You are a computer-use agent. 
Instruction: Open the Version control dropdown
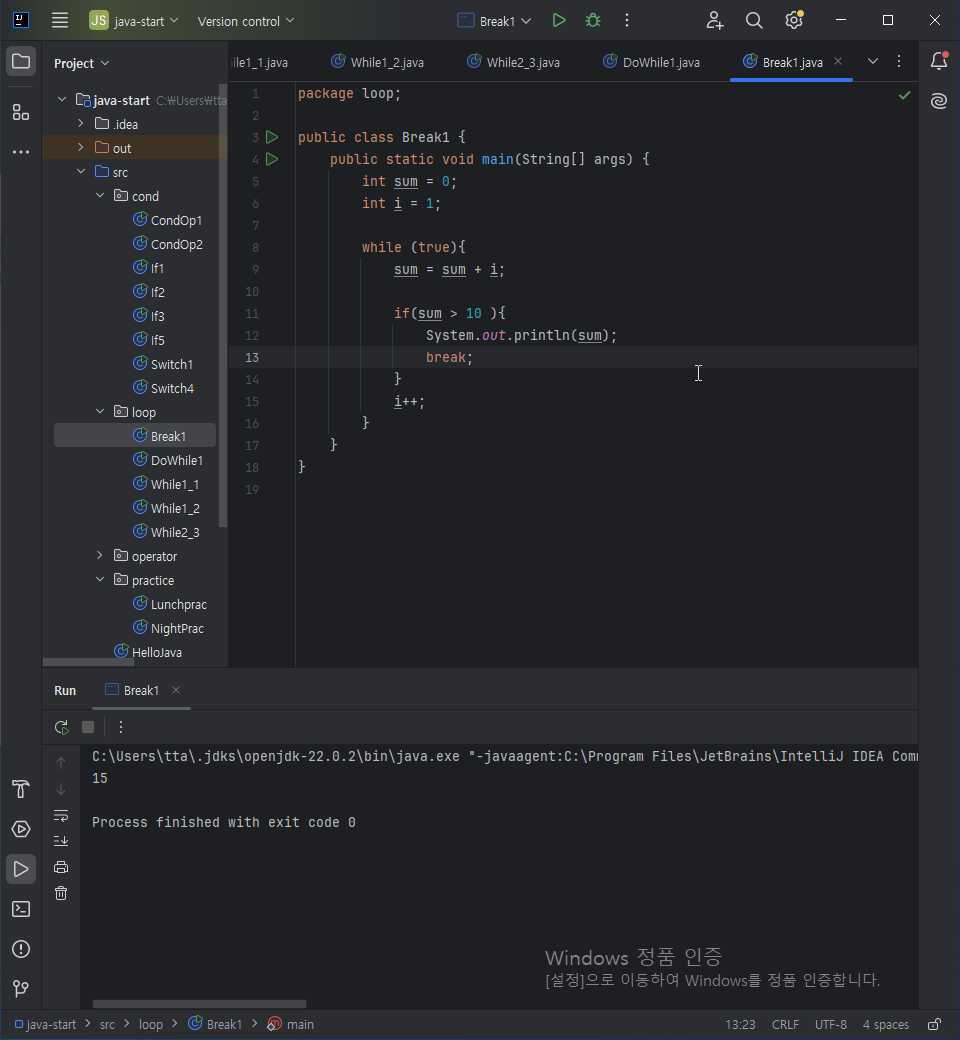click(245, 21)
